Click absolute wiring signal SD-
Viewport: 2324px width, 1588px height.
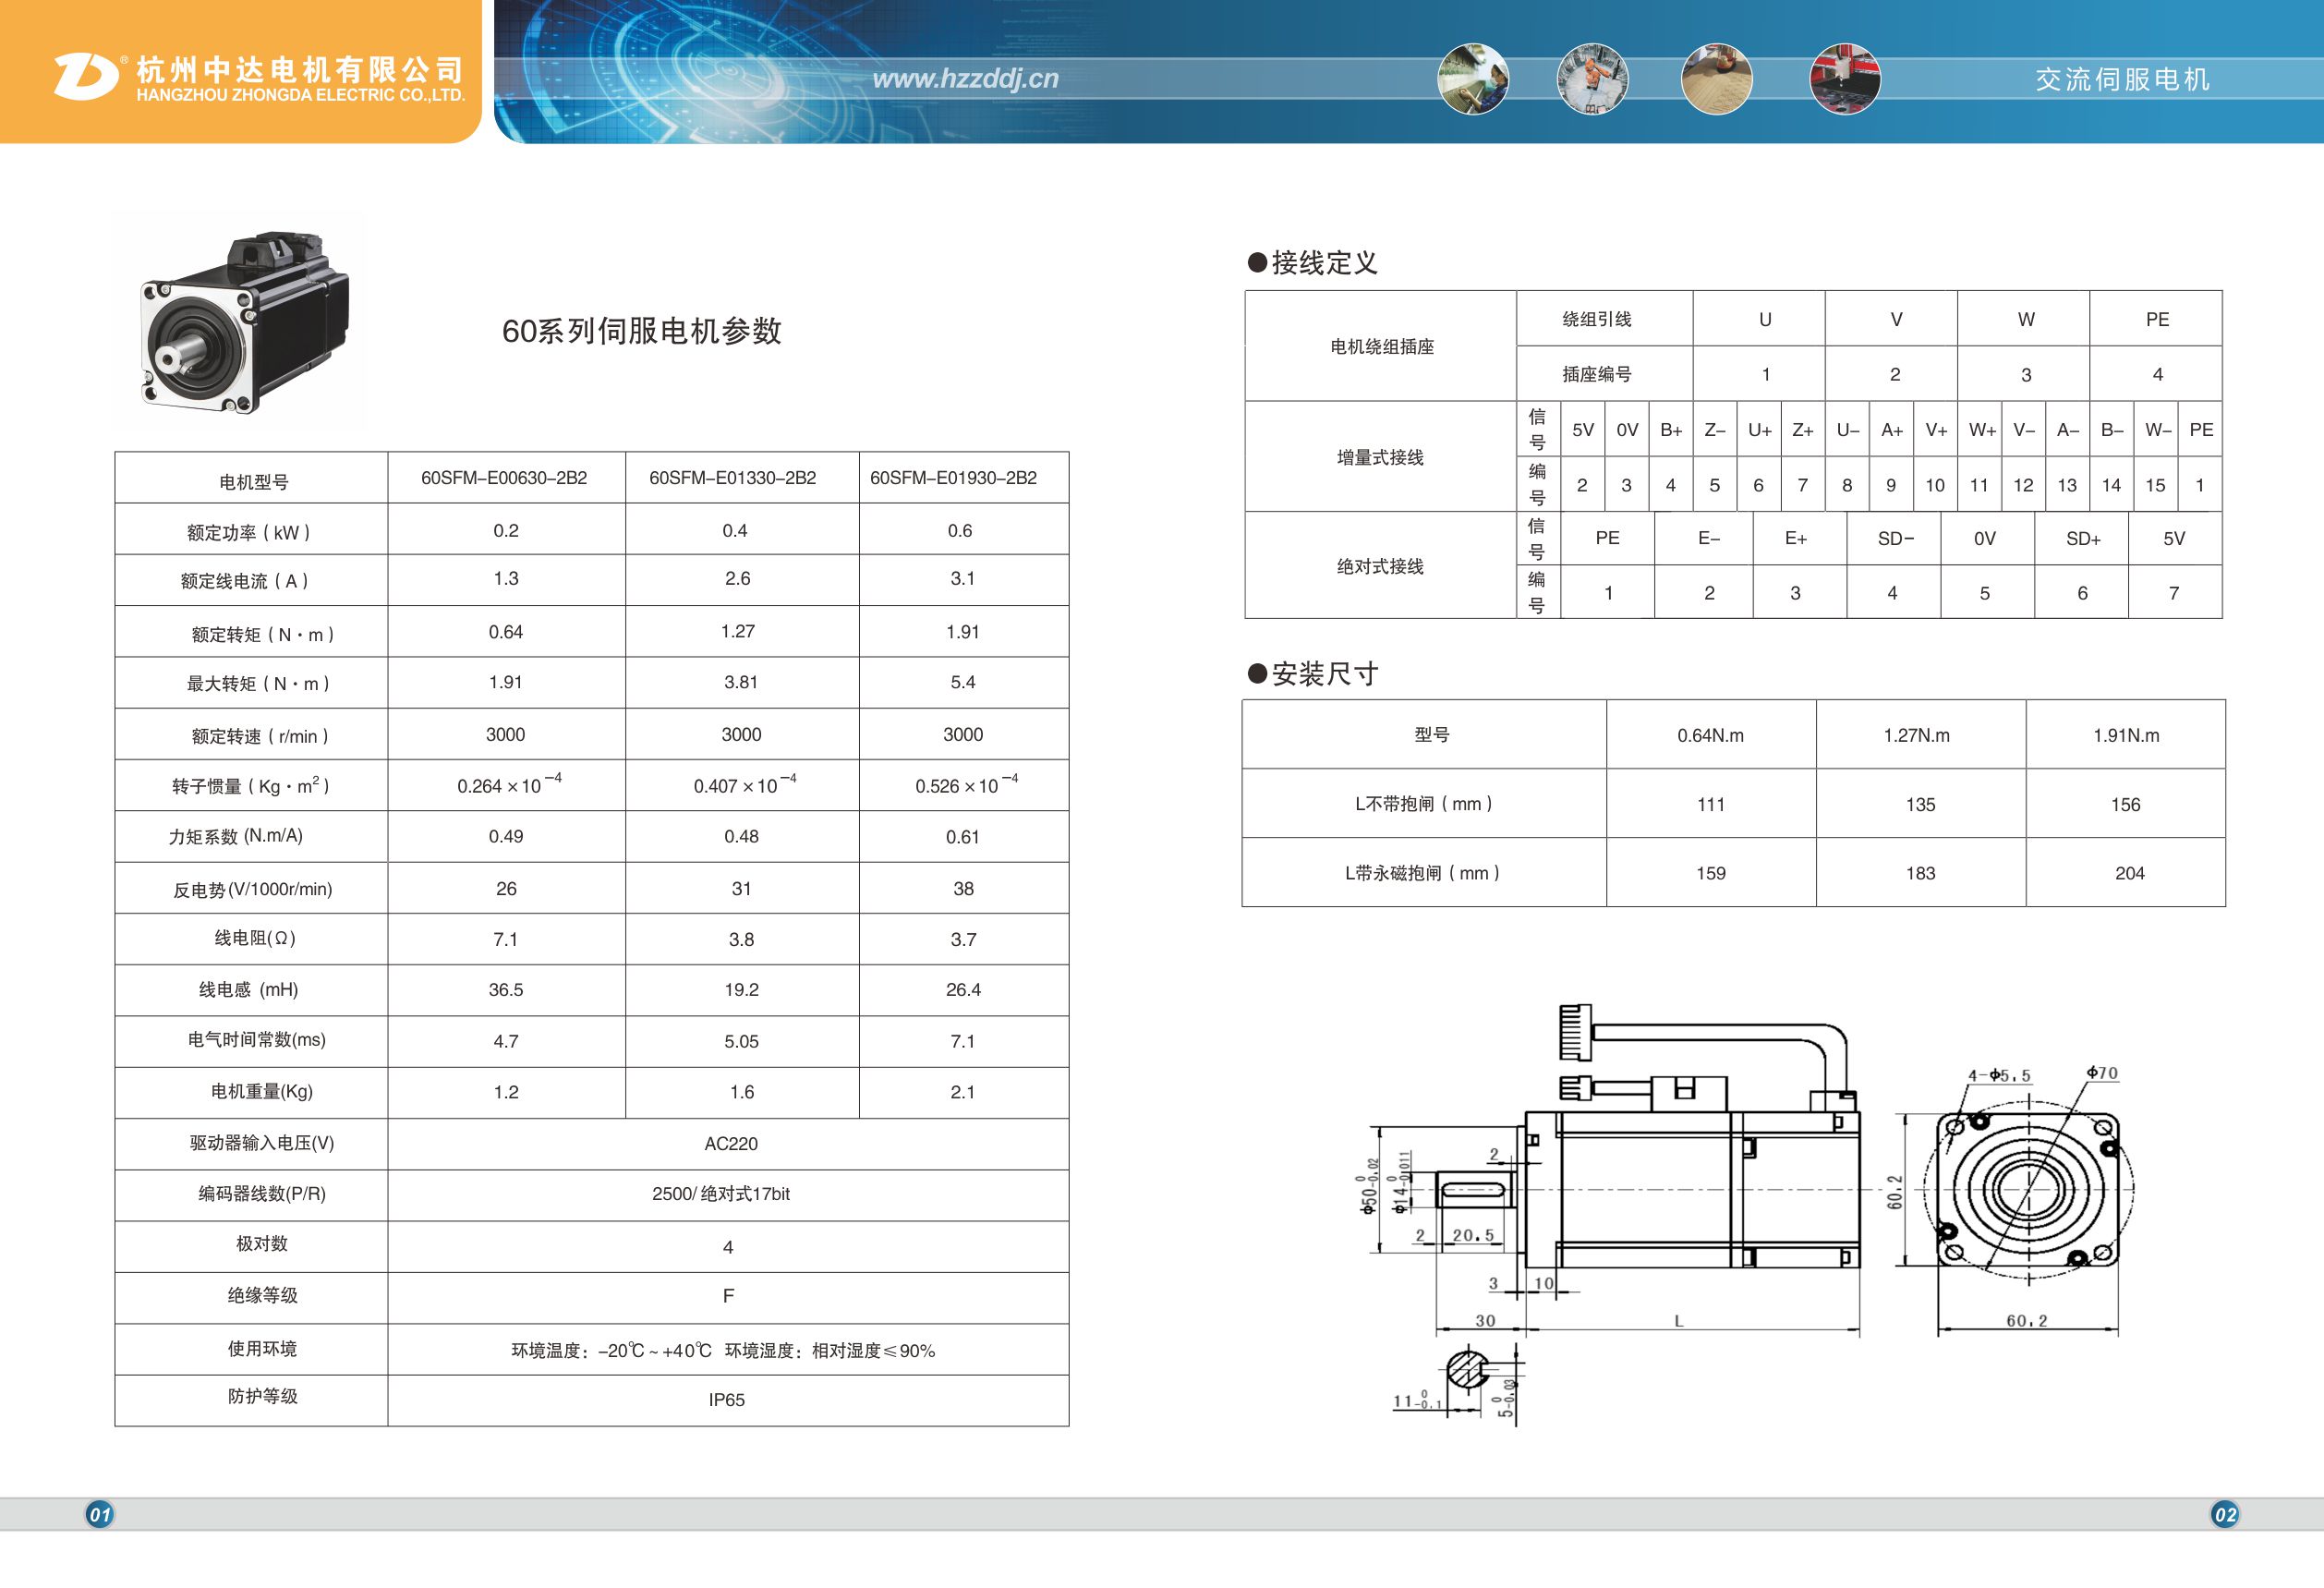[x=1895, y=538]
